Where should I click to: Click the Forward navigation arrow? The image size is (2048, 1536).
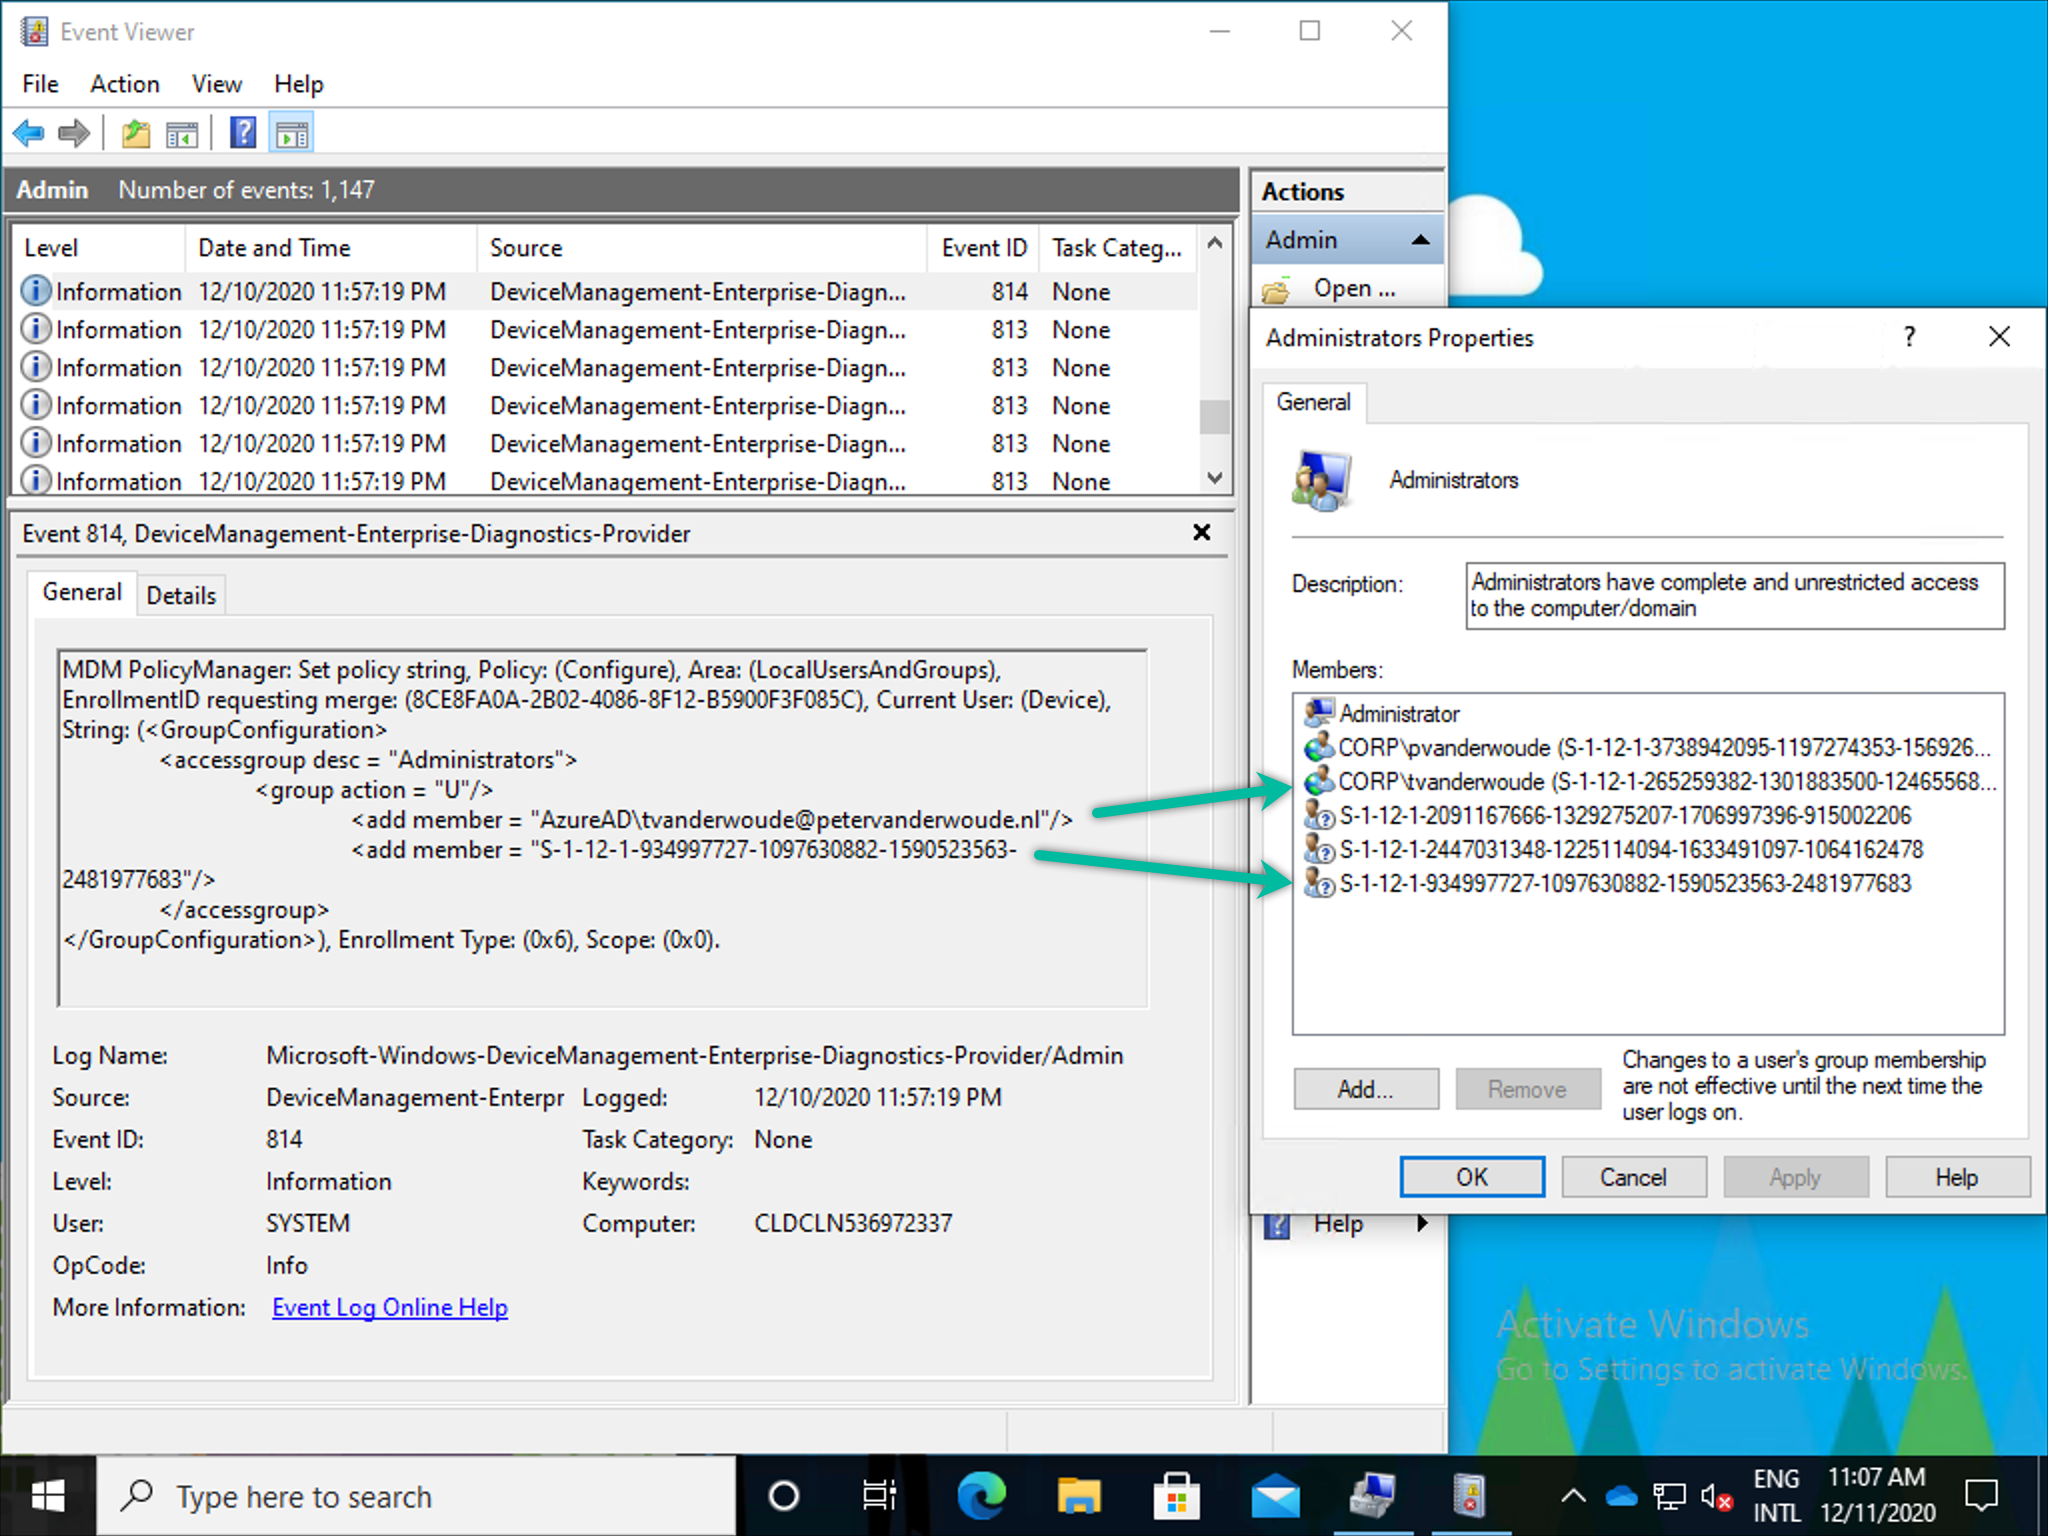[74, 132]
